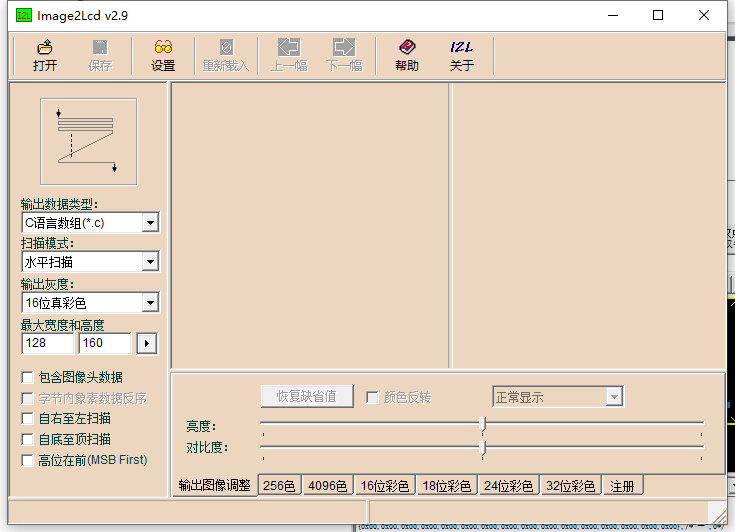Close the Image2Lcd window
735x532 pixels.
704,15
